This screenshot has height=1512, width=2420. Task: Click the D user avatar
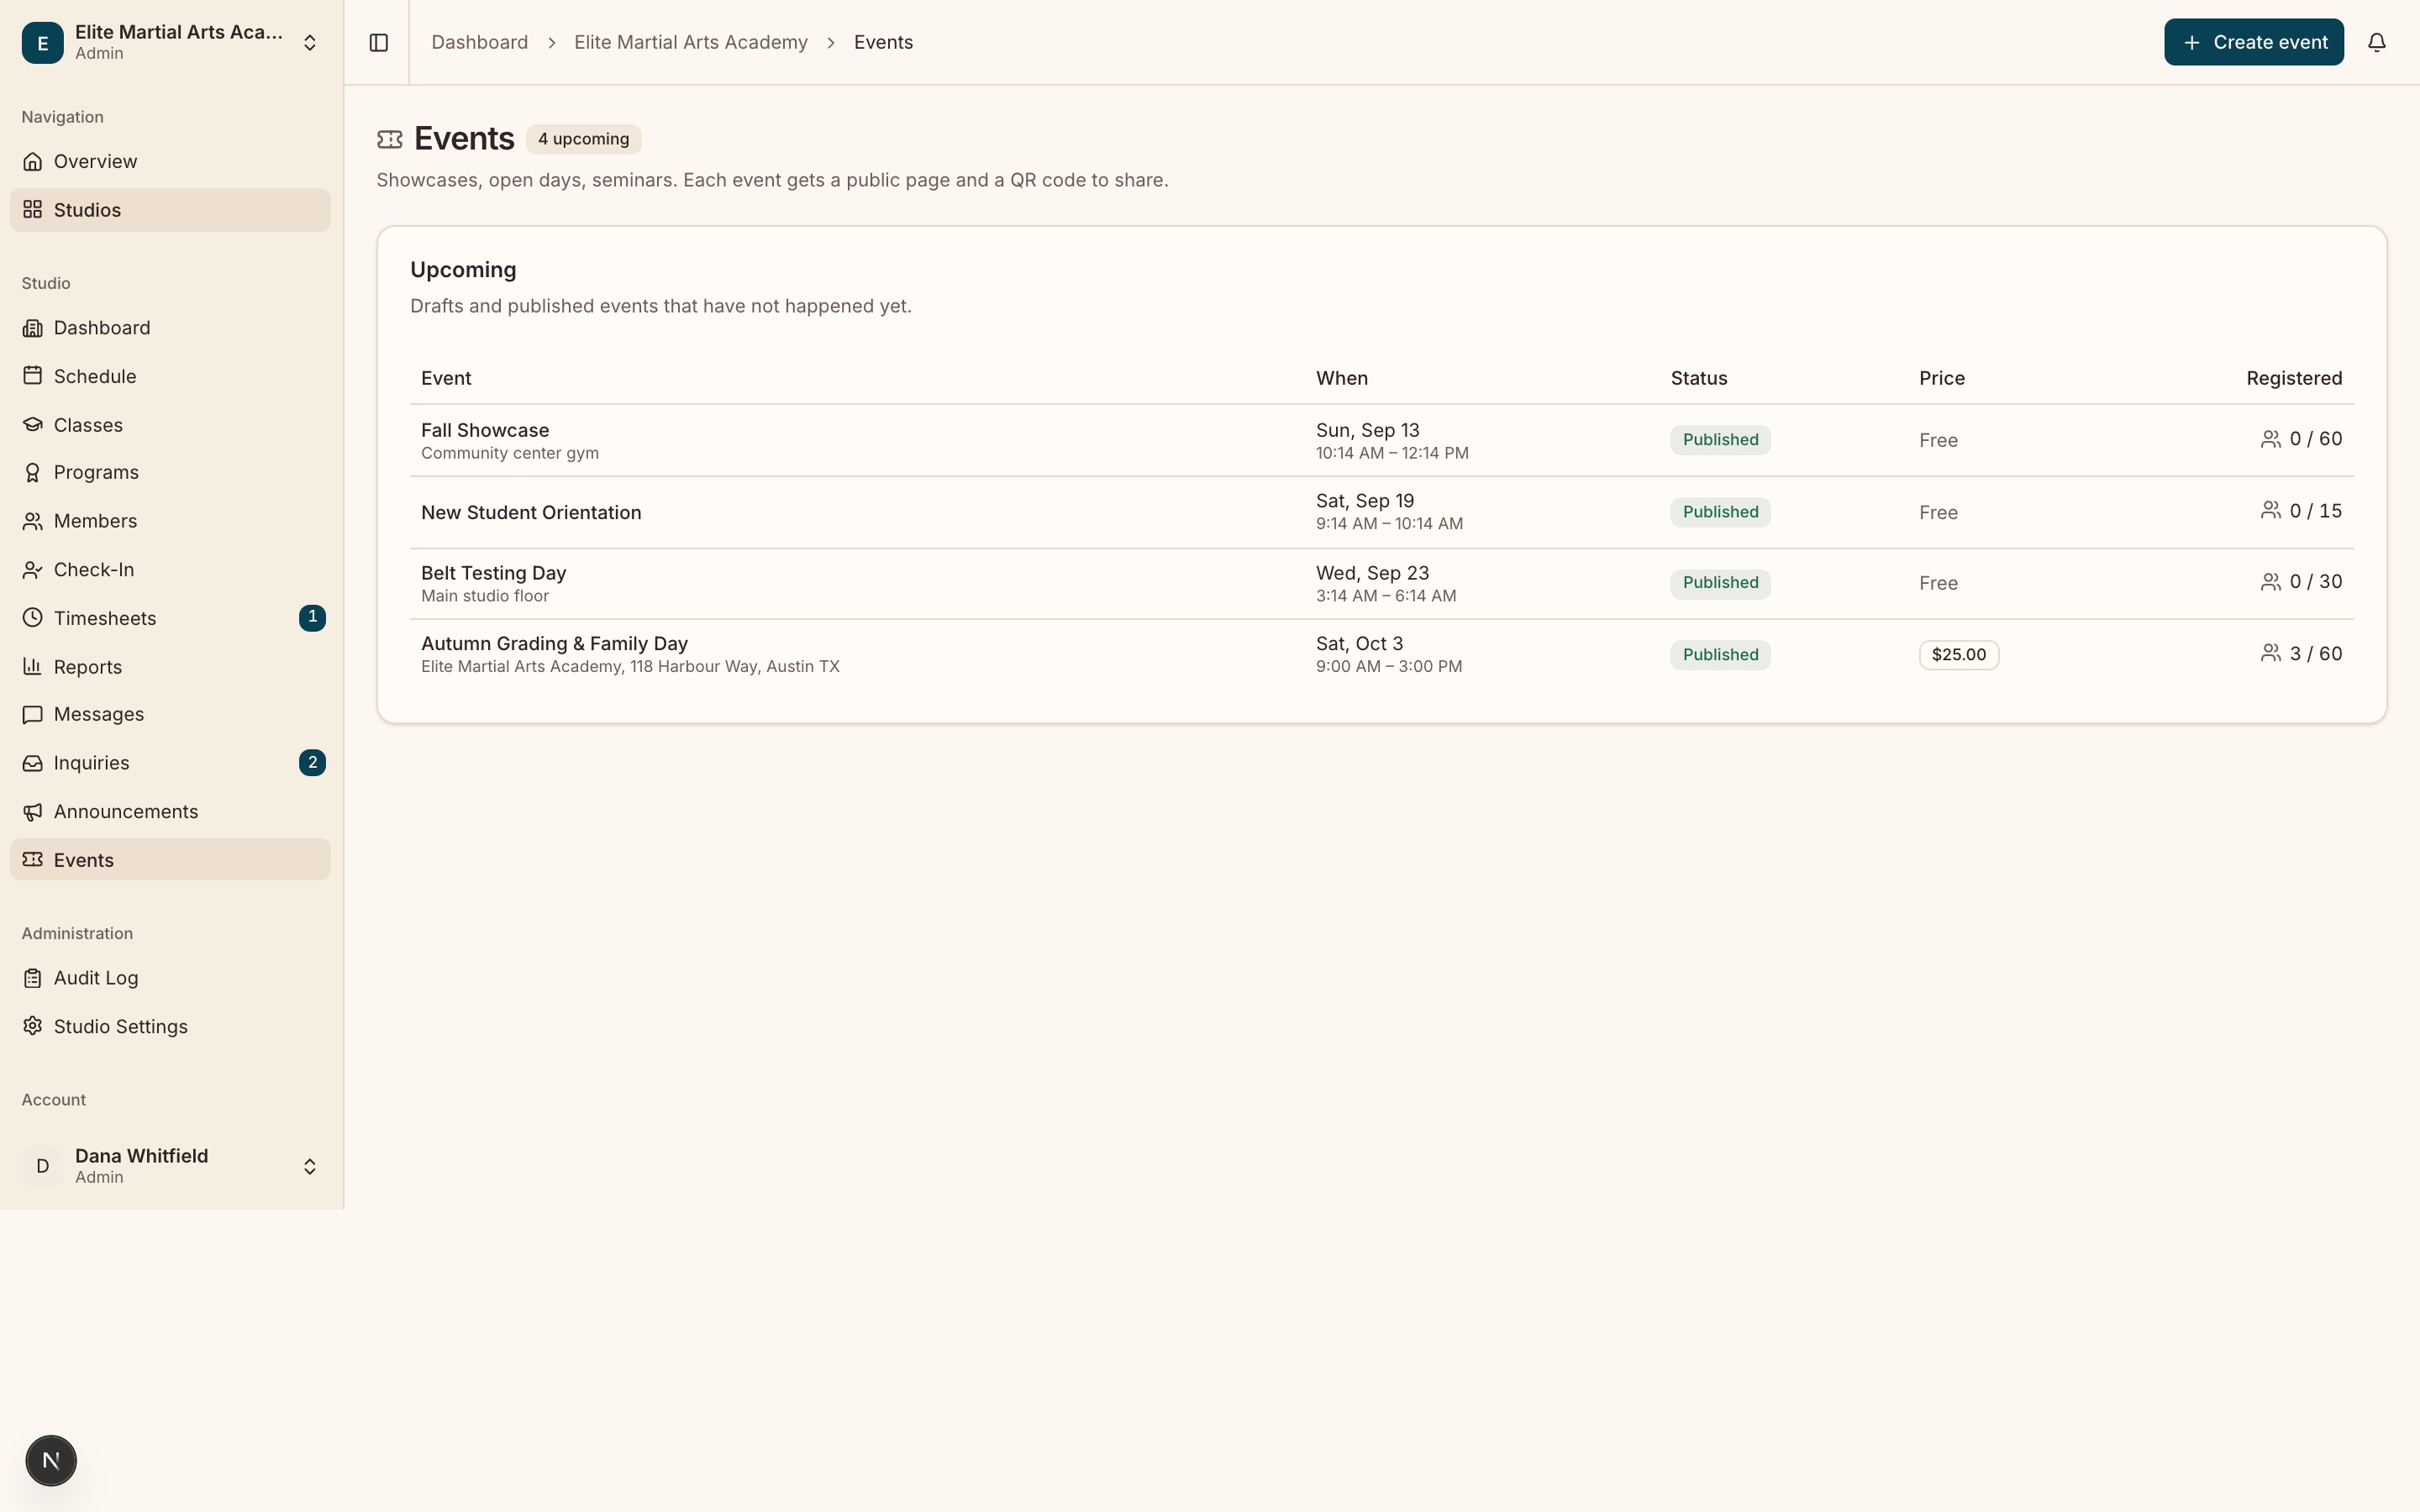point(43,1166)
